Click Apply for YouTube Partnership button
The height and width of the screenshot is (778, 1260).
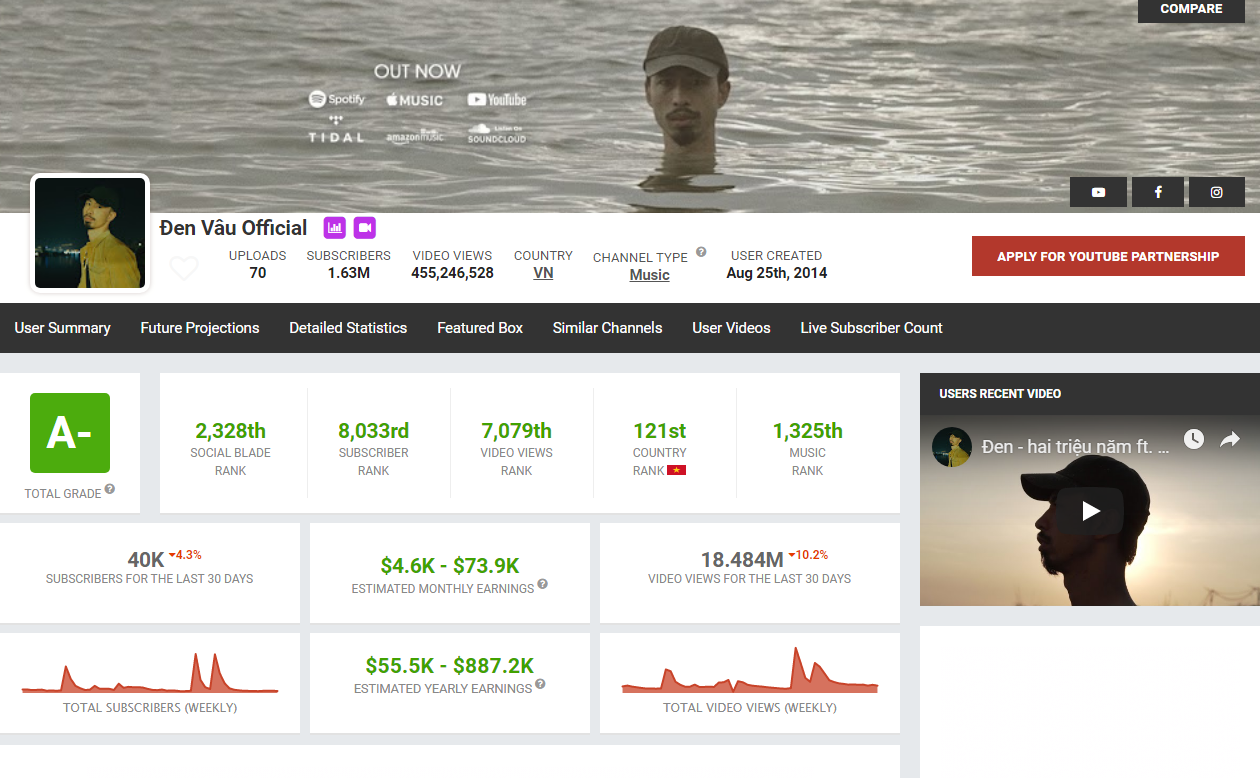1108,256
